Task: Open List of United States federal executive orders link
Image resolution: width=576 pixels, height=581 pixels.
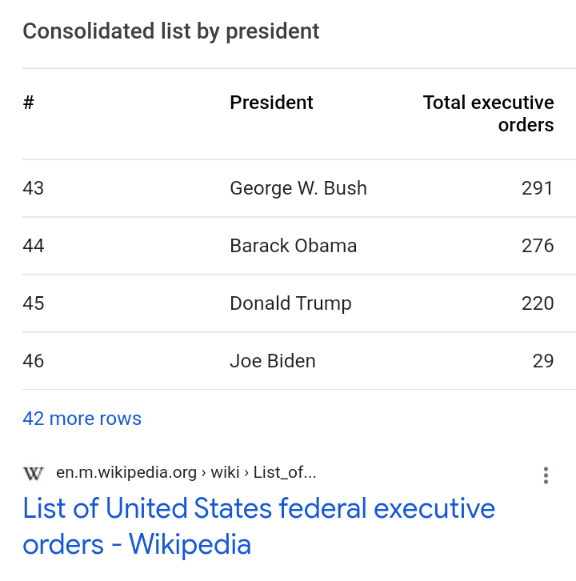Action: pyautogui.click(x=259, y=526)
